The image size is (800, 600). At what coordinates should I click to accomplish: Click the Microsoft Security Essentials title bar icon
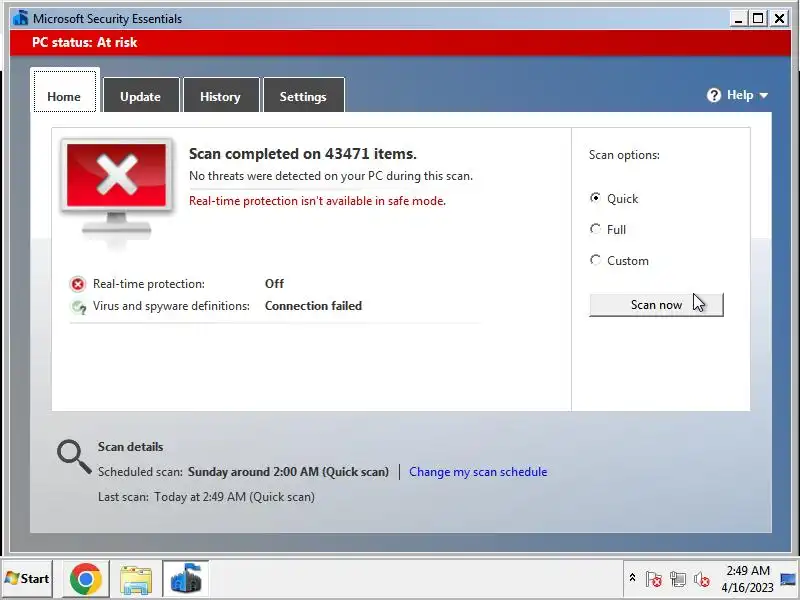[x=21, y=18]
